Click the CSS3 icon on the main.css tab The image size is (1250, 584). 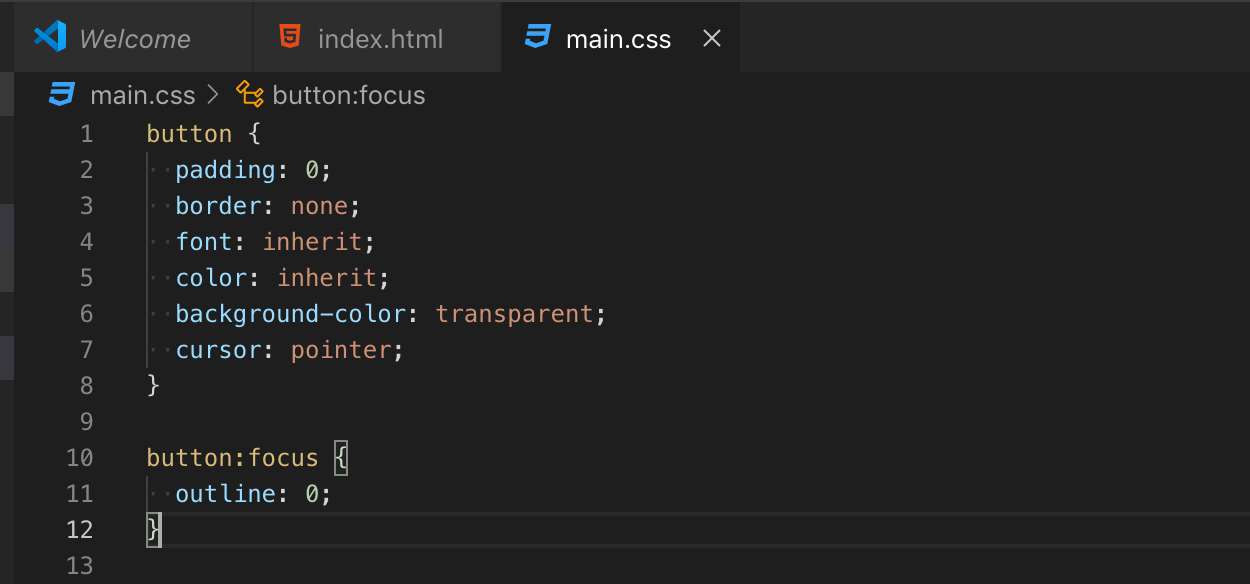coord(538,38)
